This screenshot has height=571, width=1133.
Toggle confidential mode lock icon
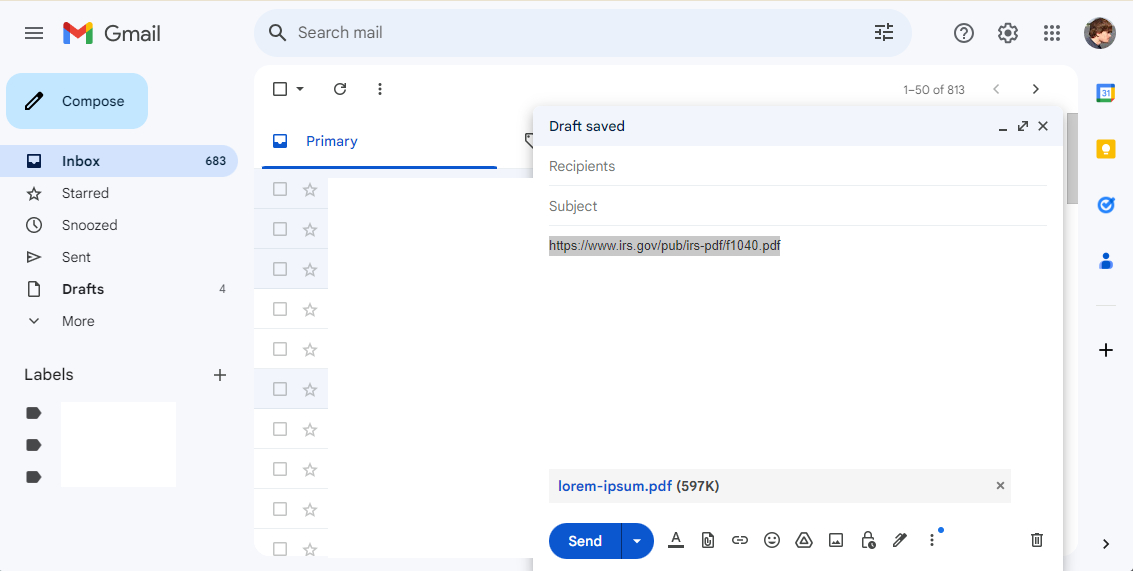click(x=868, y=540)
